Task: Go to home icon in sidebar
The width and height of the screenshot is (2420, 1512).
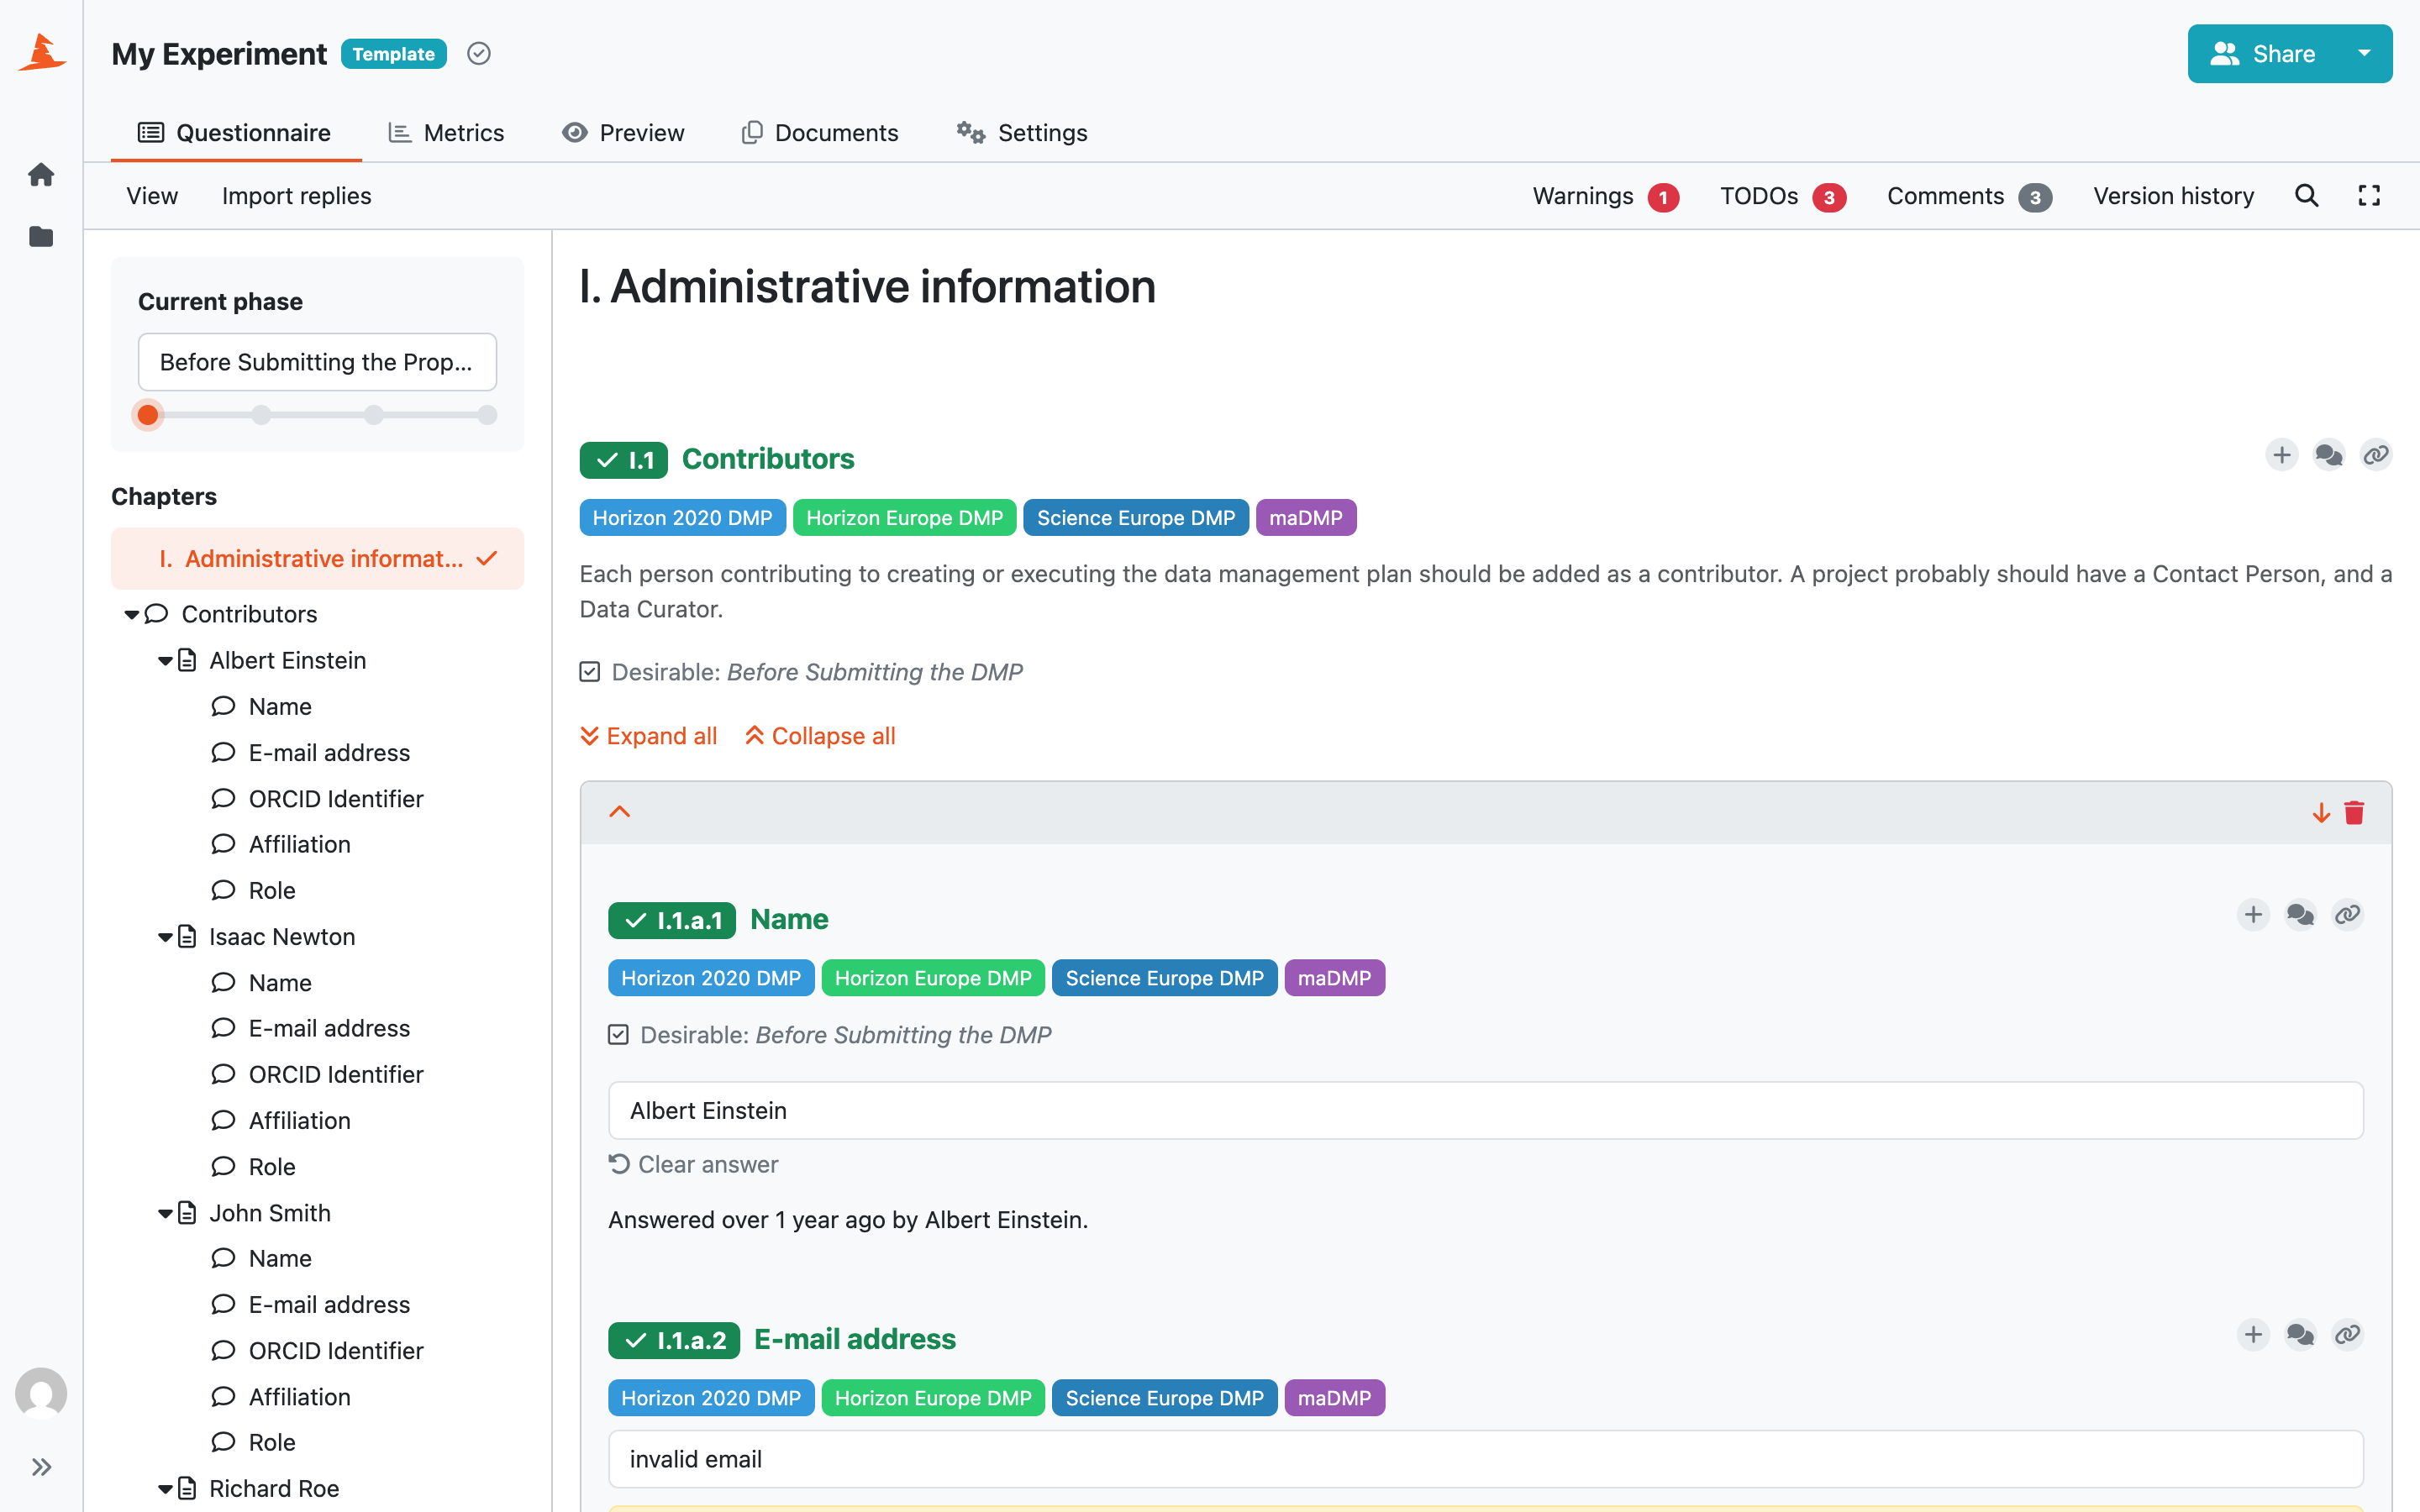Action: 41,175
